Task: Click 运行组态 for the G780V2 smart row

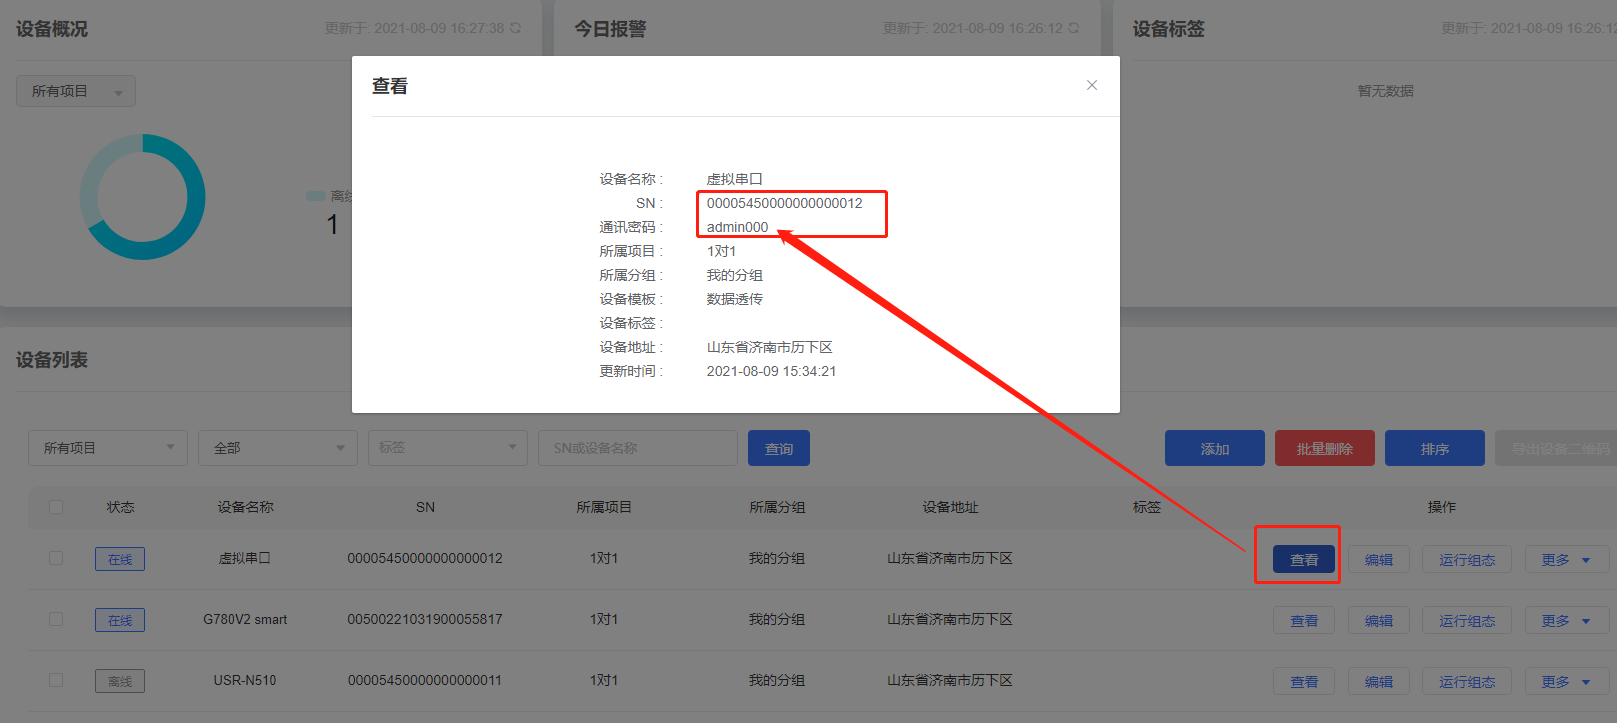Action: [1467, 621]
